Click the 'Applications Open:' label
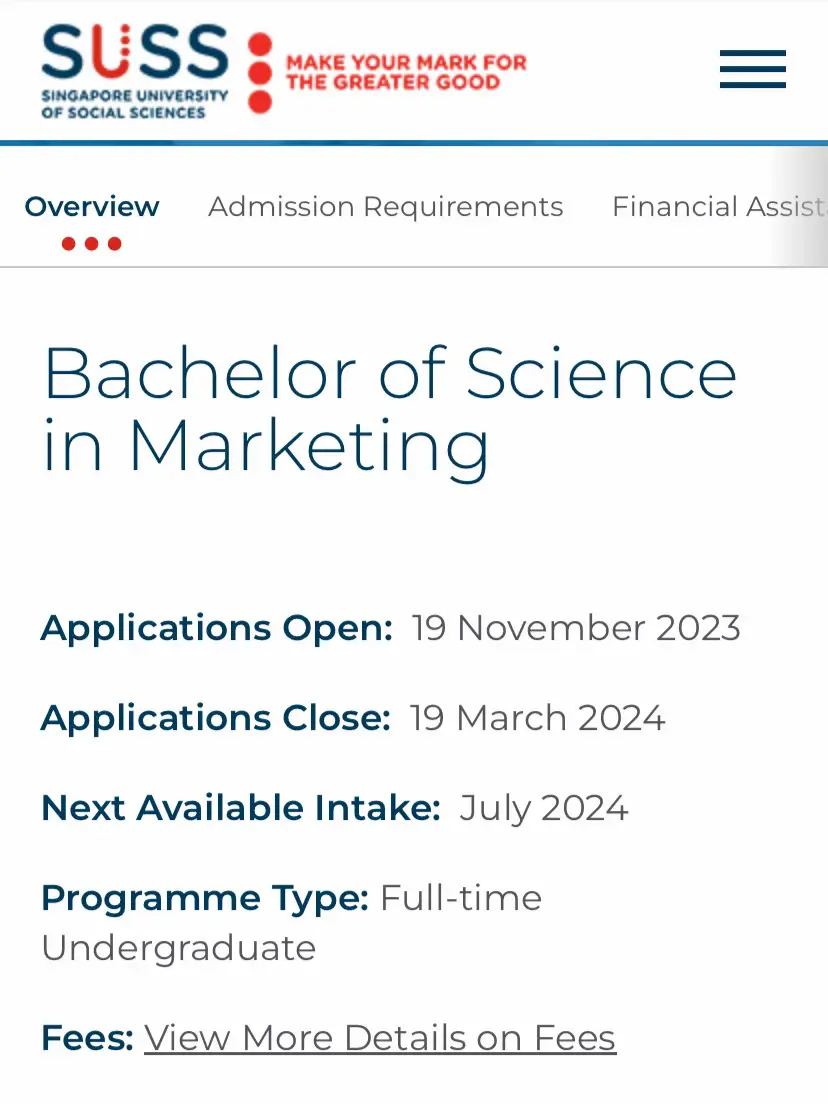Viewport: 828px width, 1104px height. (x=216, y=628)
